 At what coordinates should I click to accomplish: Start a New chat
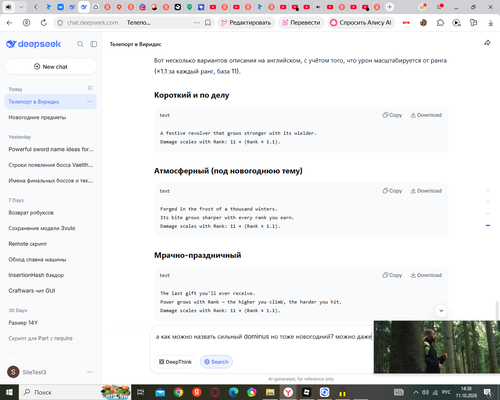51,67
